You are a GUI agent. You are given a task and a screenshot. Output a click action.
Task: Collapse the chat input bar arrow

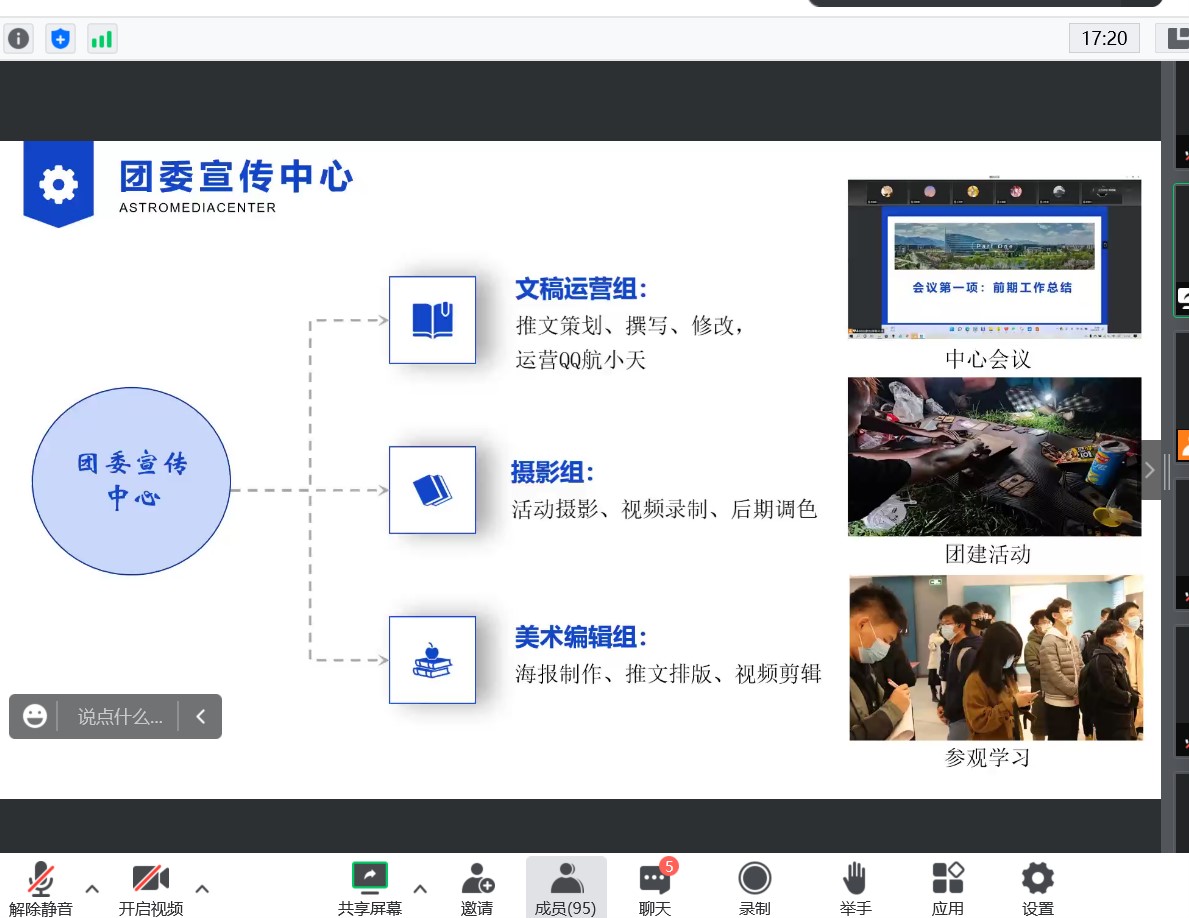[x=200, y=717]
